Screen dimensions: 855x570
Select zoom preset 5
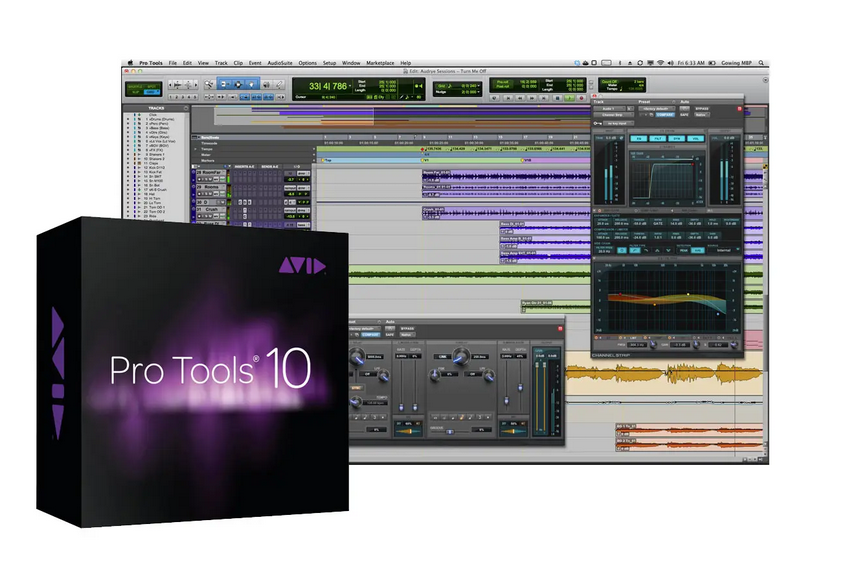195,97
